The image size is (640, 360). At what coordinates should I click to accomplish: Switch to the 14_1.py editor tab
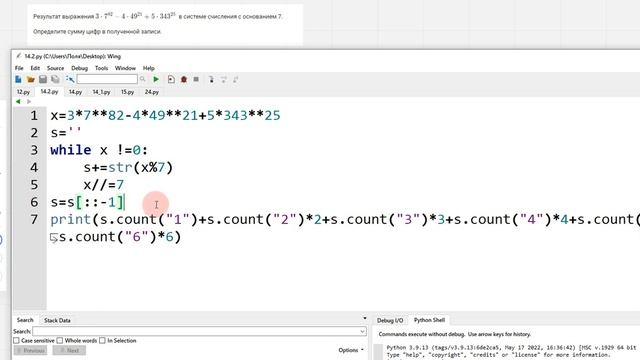tap(101, 92)
